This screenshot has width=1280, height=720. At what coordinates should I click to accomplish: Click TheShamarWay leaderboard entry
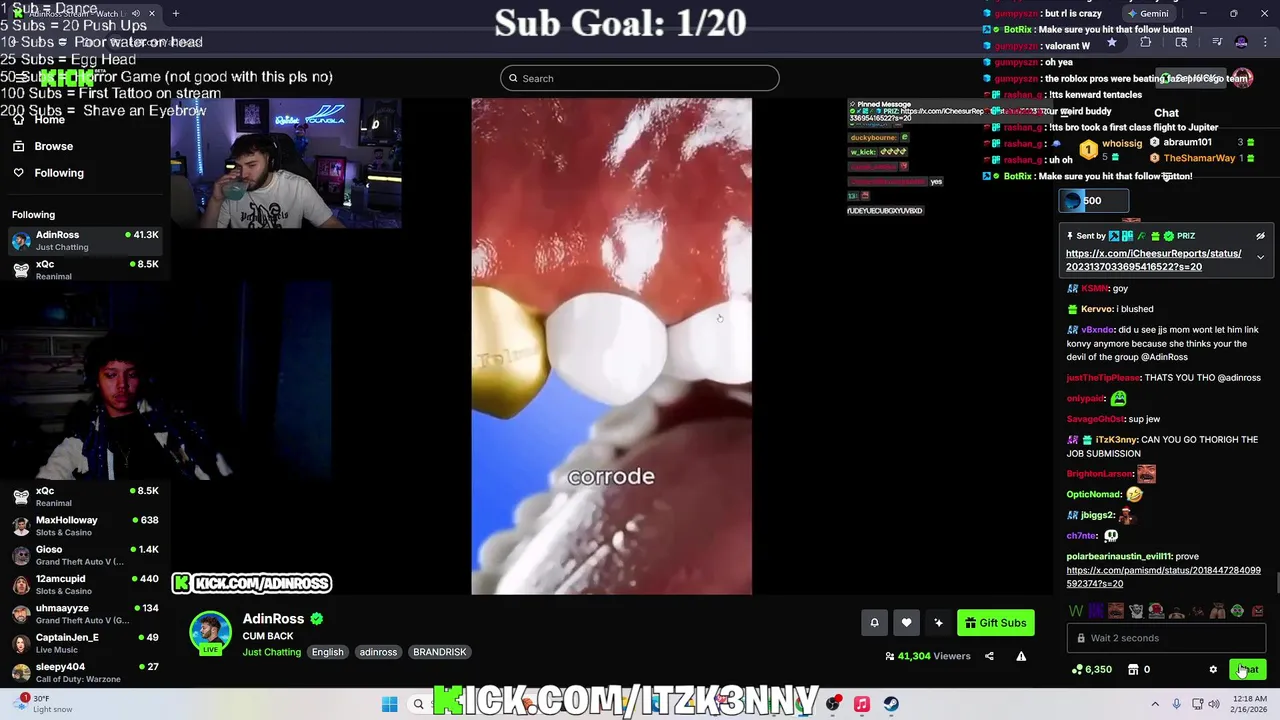(1204, 158)
